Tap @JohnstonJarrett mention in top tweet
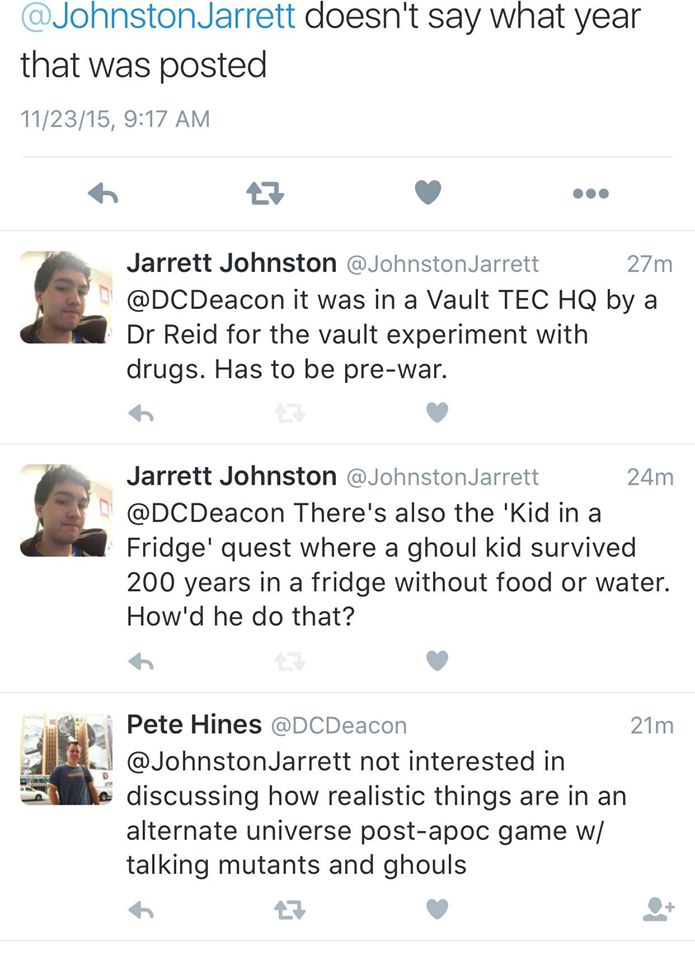 158,17
